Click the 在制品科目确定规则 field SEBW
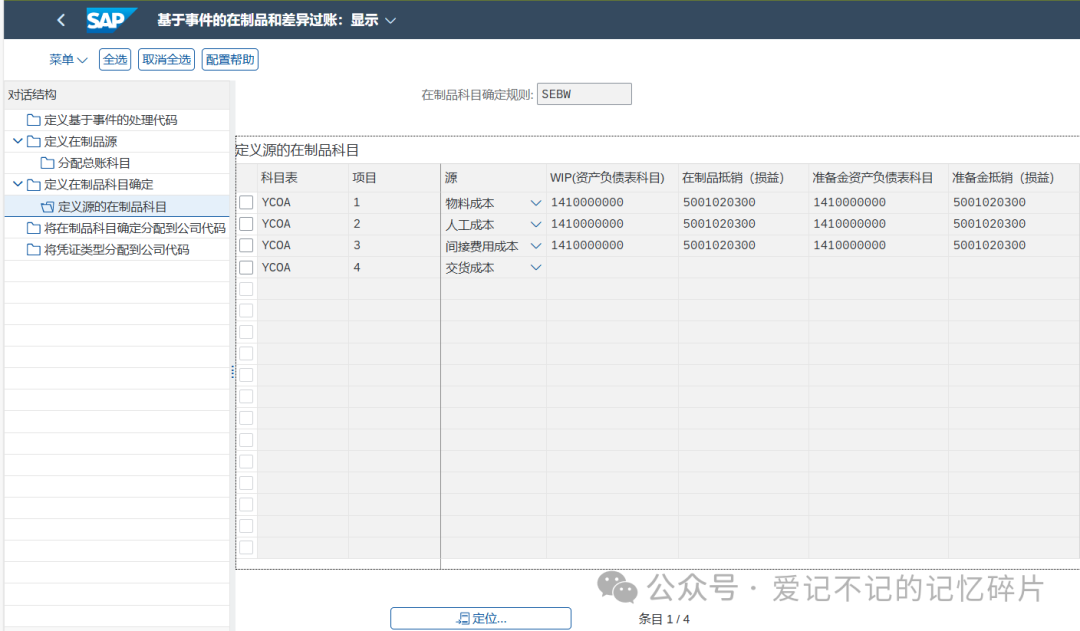1080x631 pixels. pos(584,94)
